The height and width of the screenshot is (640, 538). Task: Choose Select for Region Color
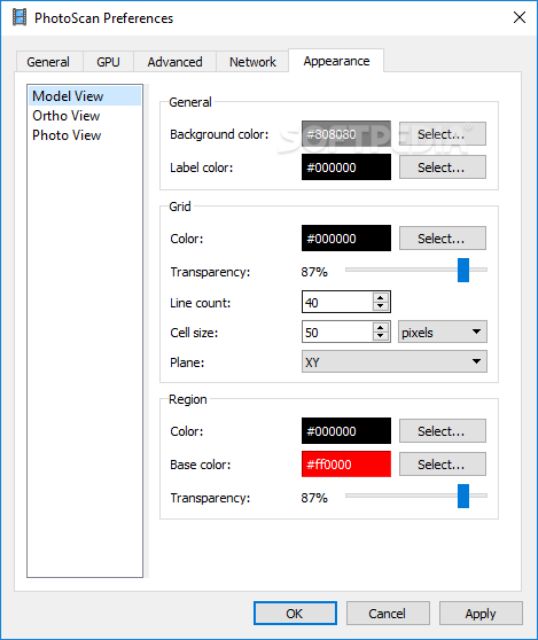pyautogui.click(x=442, y=431)
